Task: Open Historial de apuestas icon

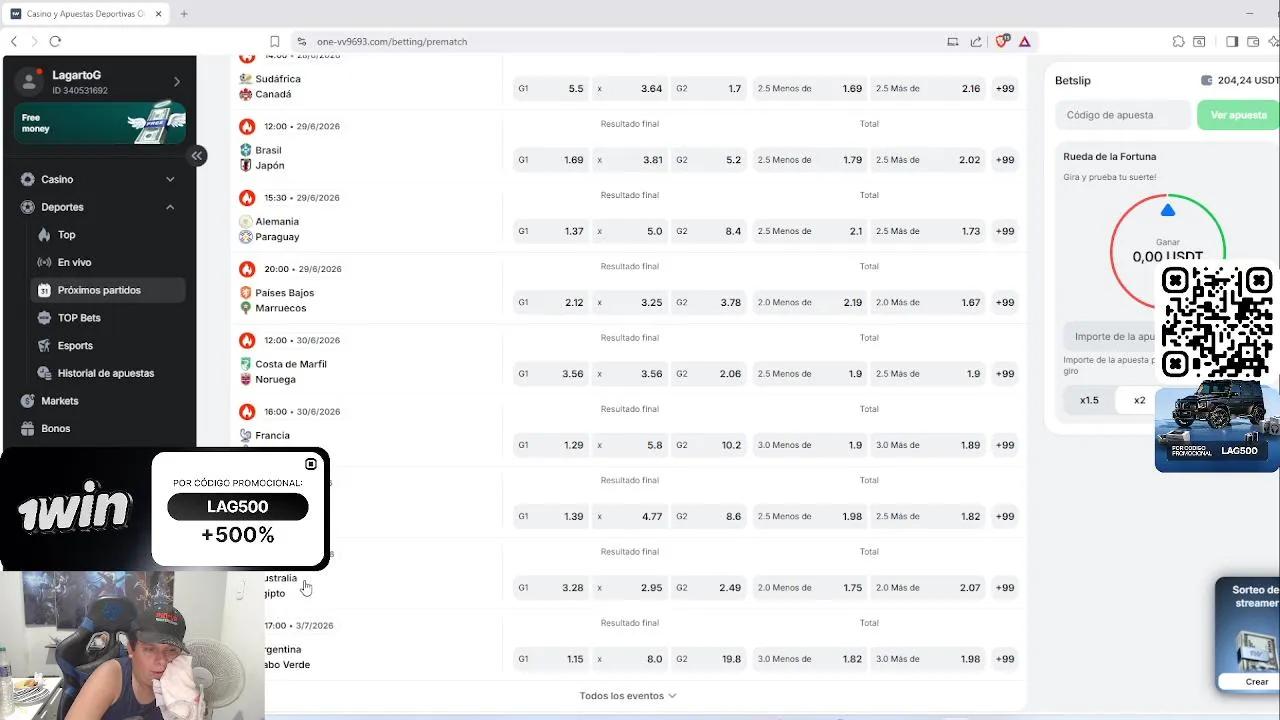Action: [x=44, y=373]
